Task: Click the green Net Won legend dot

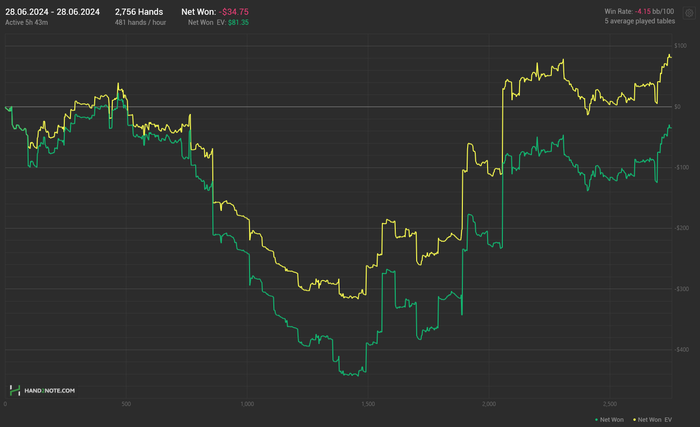Action: 596,418
